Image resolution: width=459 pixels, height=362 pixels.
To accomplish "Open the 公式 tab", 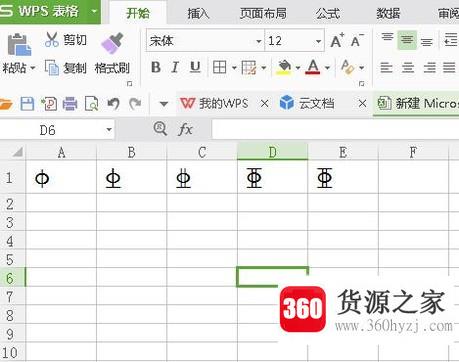I will 328,13.
